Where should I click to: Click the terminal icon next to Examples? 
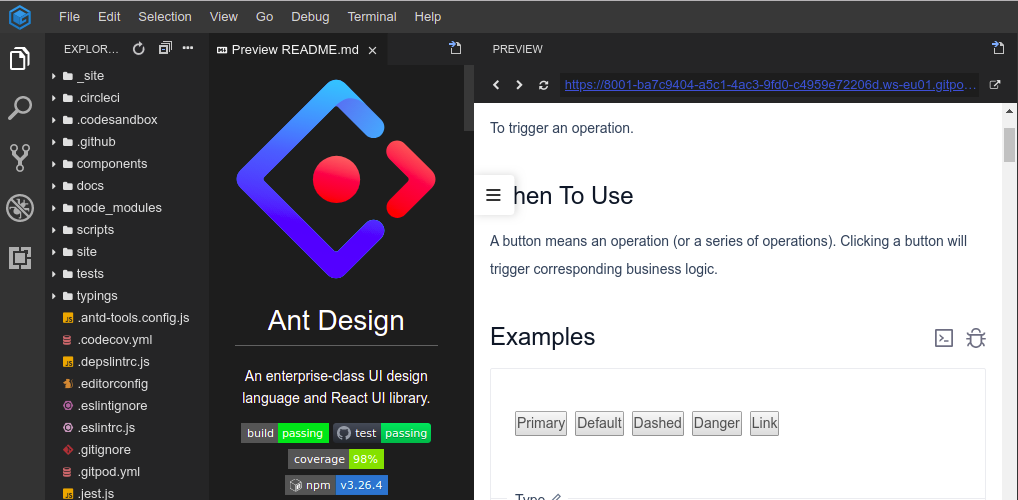[944, 338]
